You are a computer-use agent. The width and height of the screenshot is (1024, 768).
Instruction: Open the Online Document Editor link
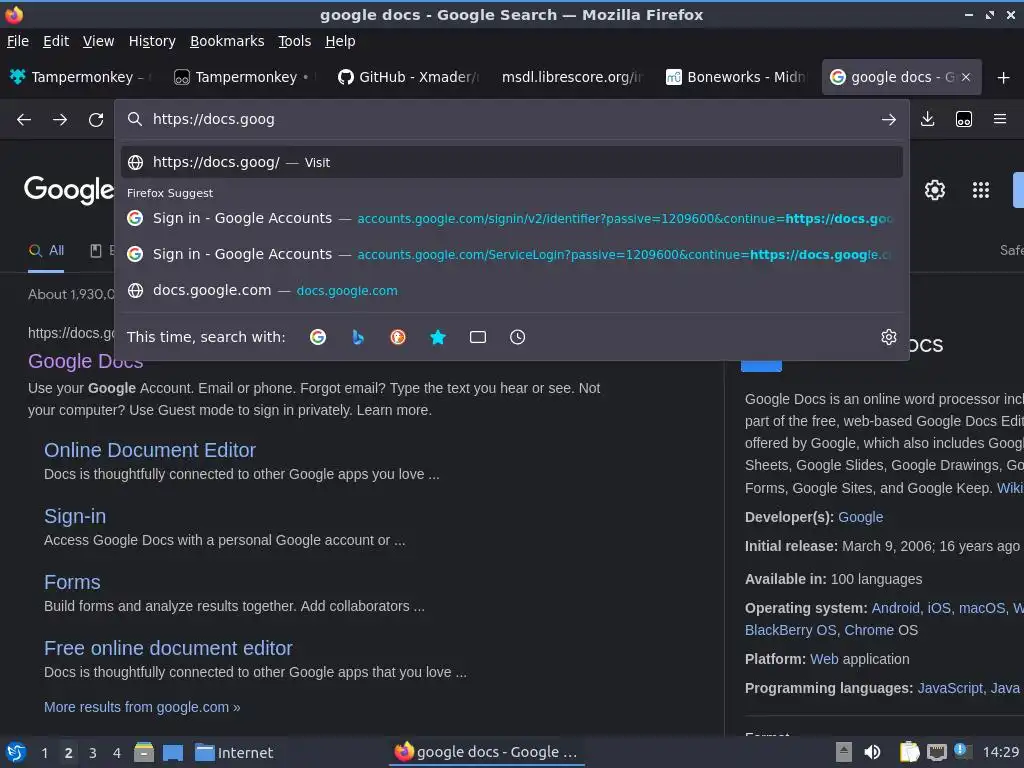coord(150,450)
